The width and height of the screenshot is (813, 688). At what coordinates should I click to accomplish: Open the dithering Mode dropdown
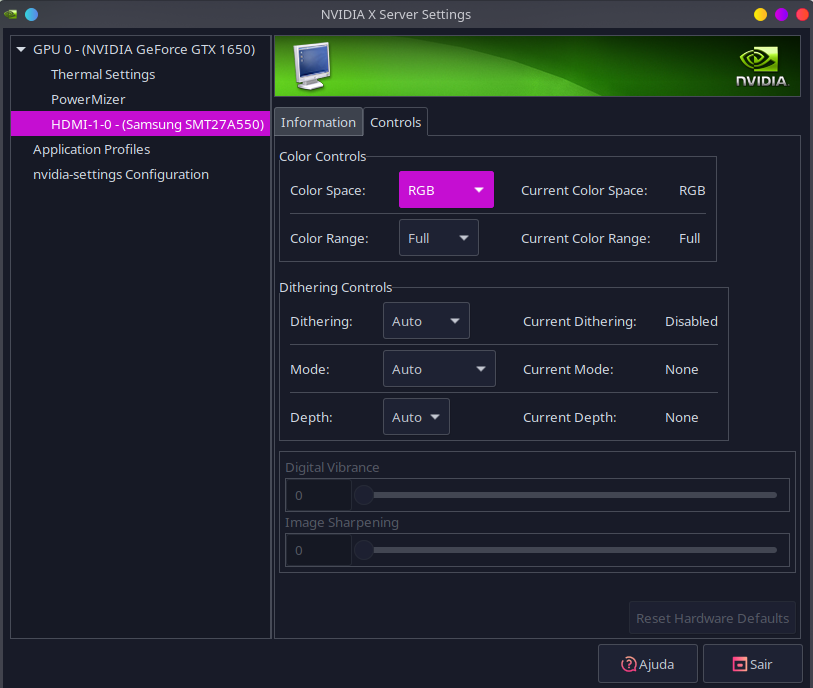pyautogui.click(x=439, y=369)
